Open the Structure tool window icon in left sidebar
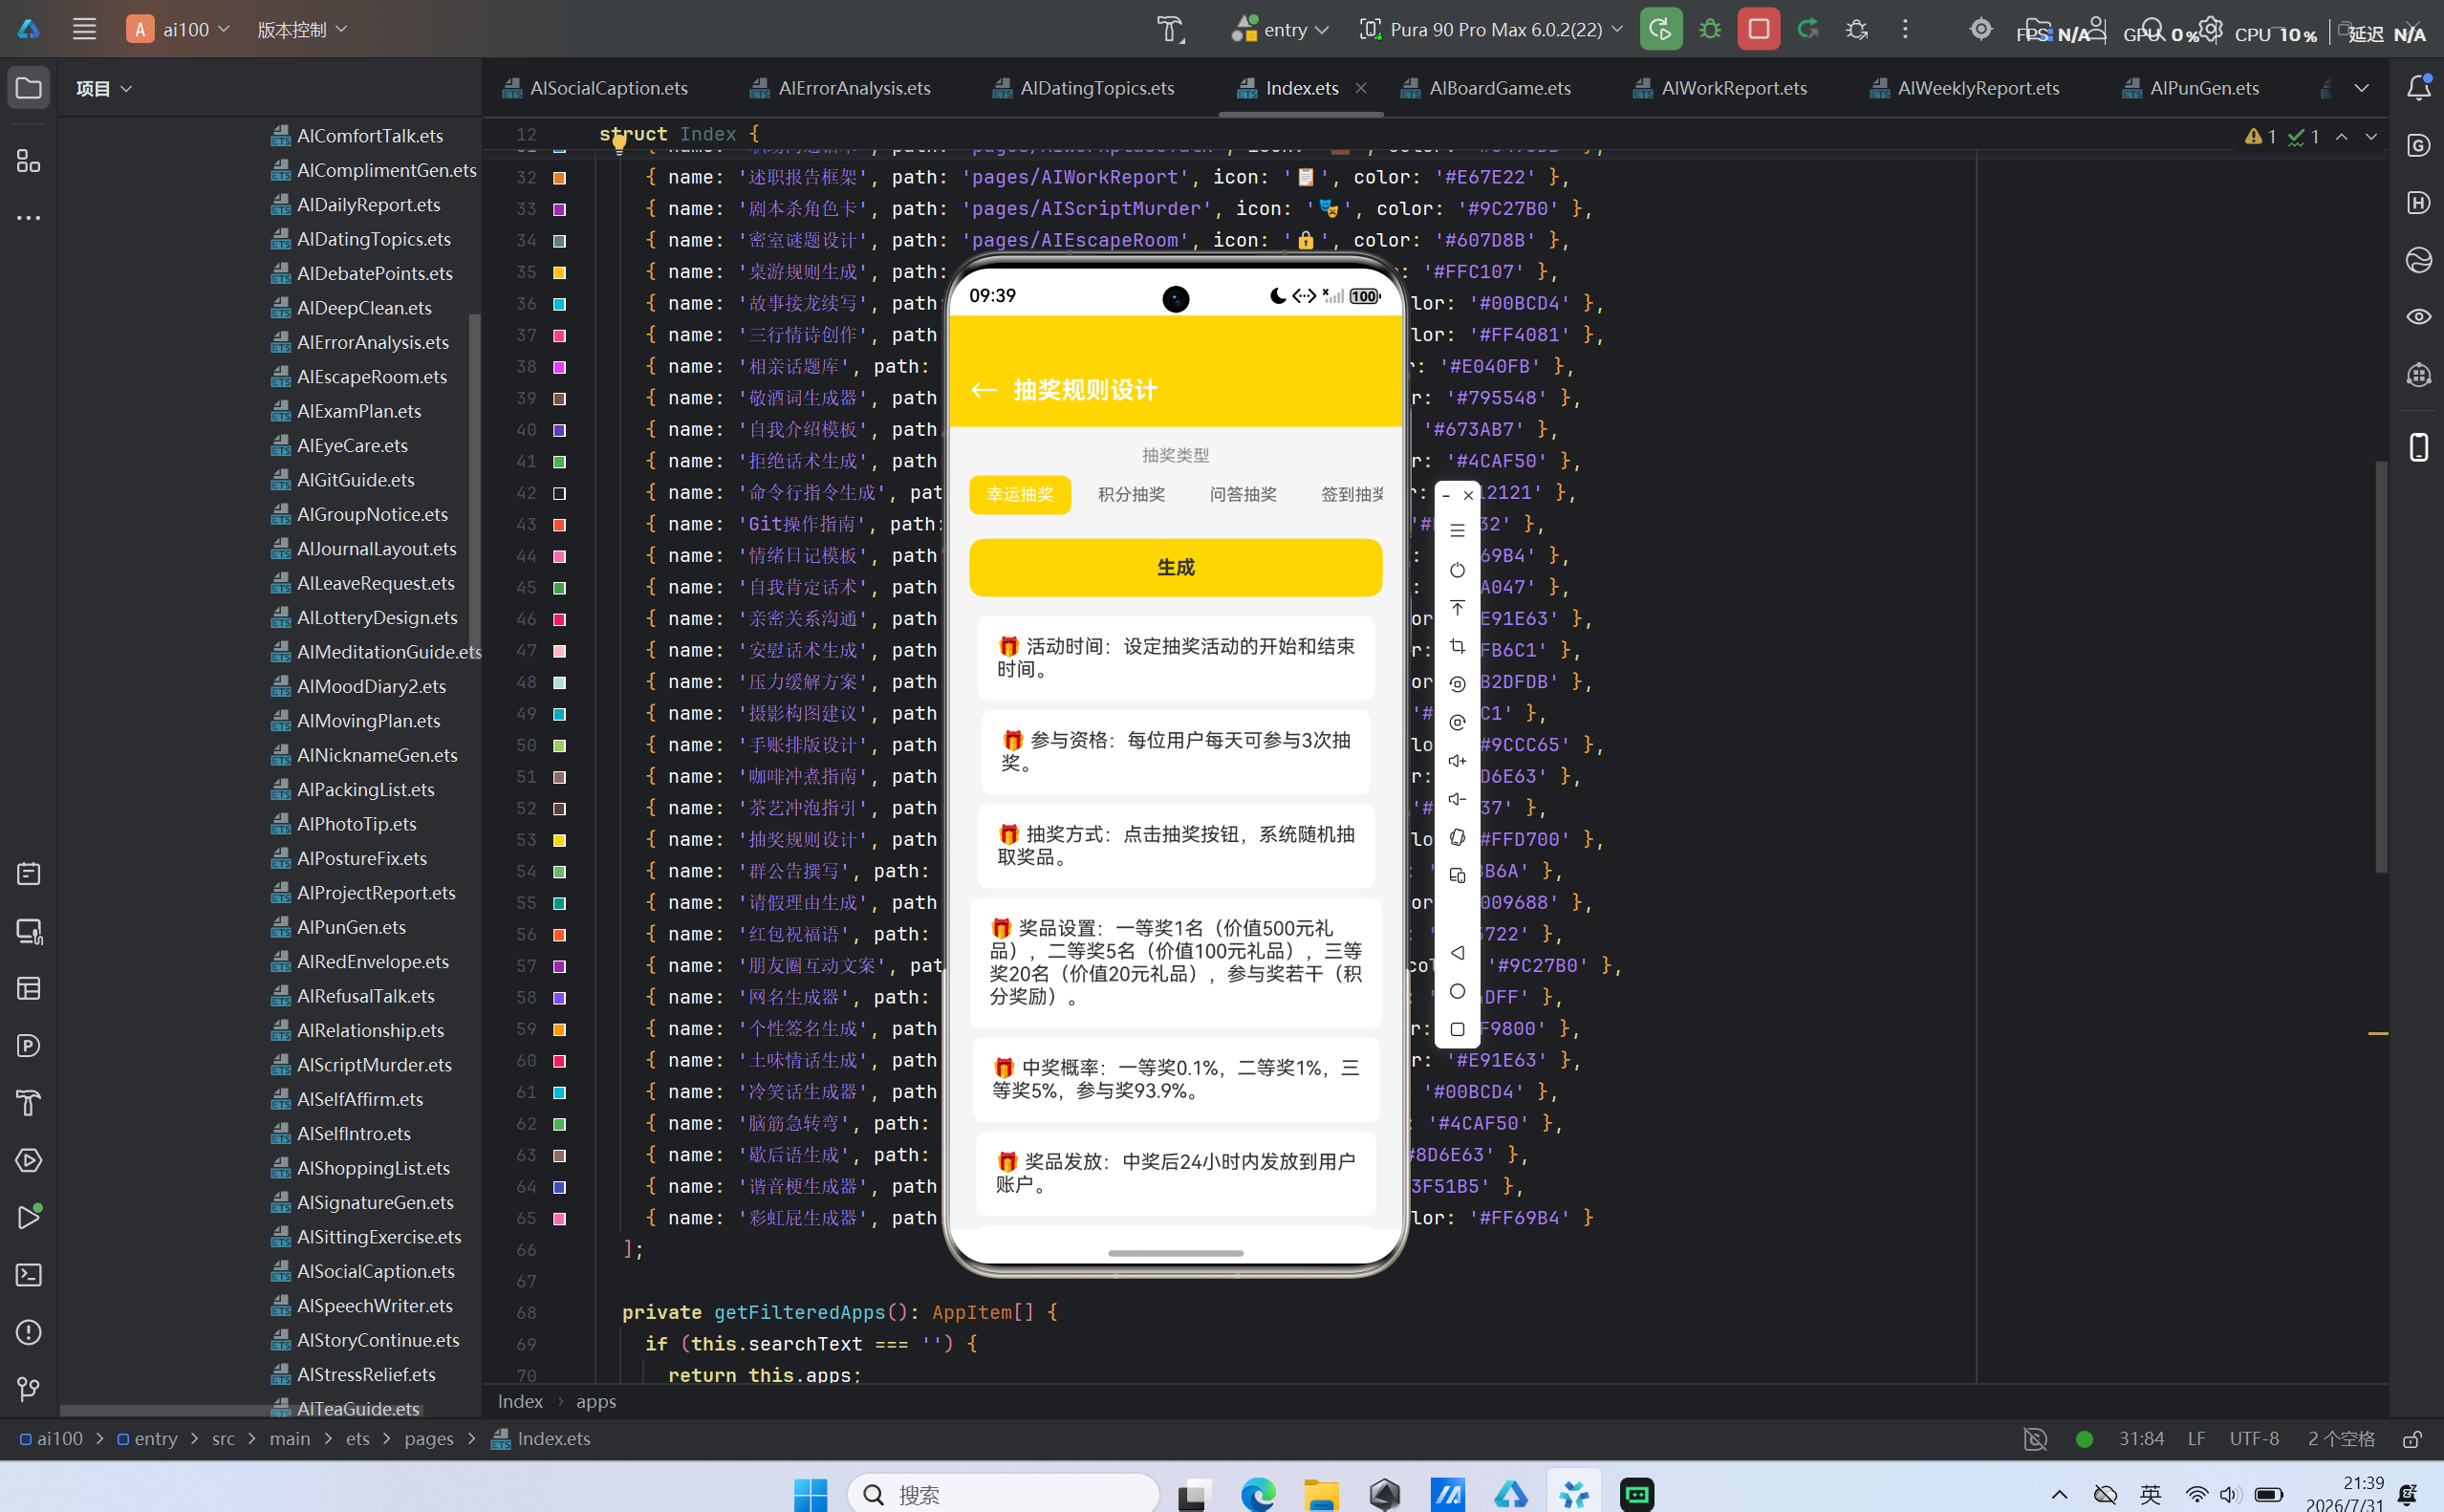 click(x=29, y=161)
